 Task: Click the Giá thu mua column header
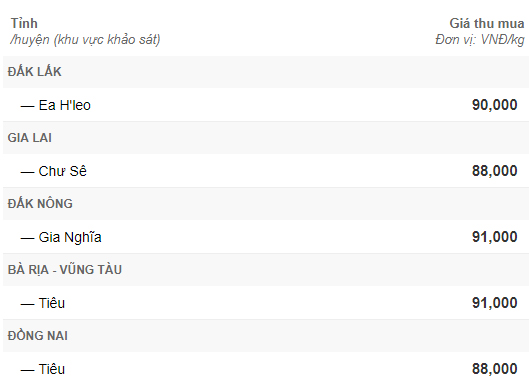tap(486, 23)
